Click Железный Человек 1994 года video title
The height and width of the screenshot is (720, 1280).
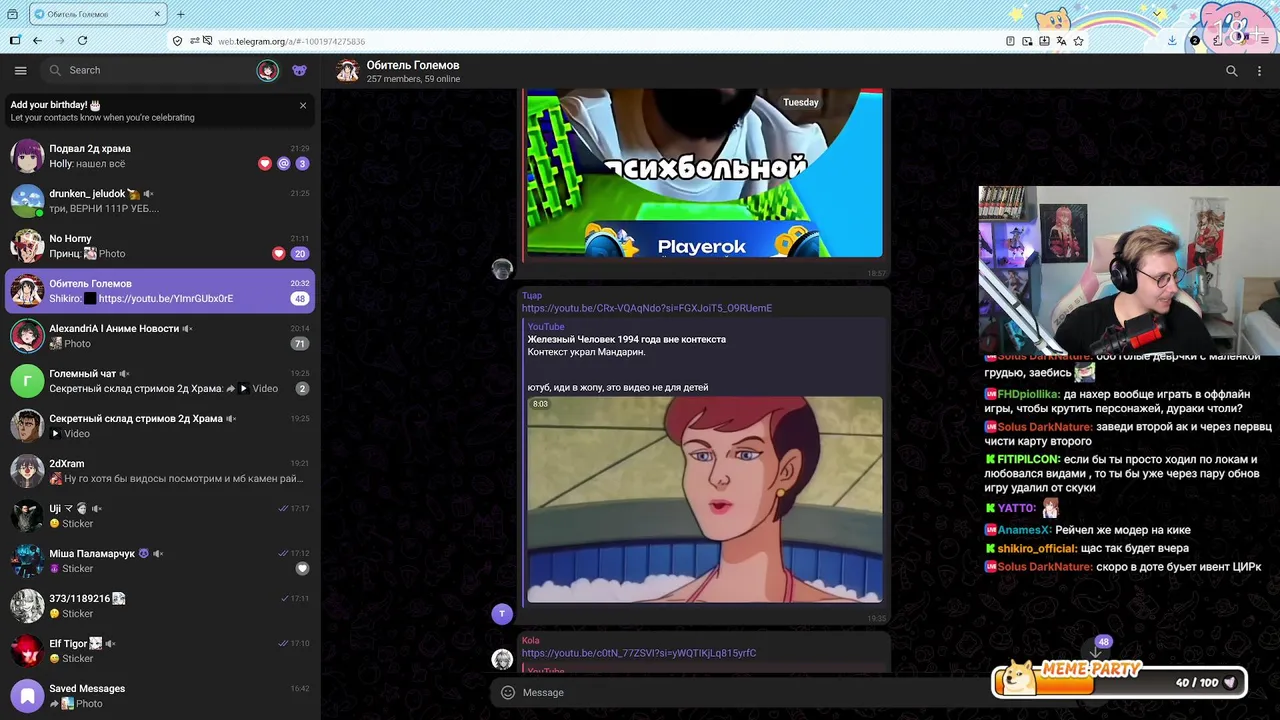click(x=627, y=339)
